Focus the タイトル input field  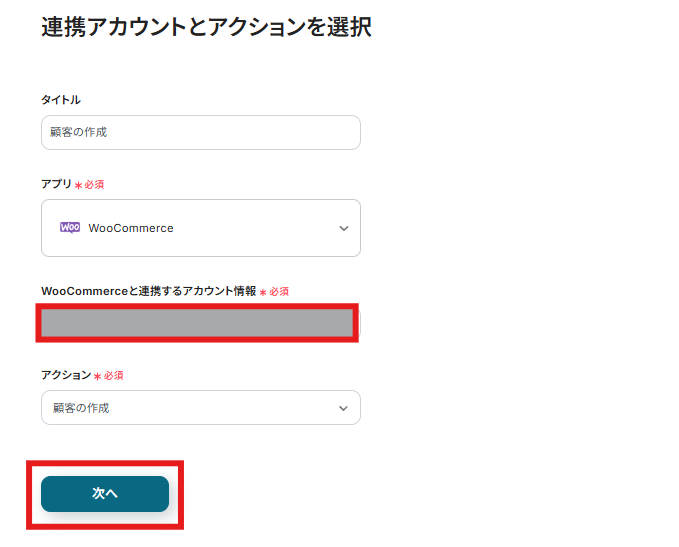[200, 132]
